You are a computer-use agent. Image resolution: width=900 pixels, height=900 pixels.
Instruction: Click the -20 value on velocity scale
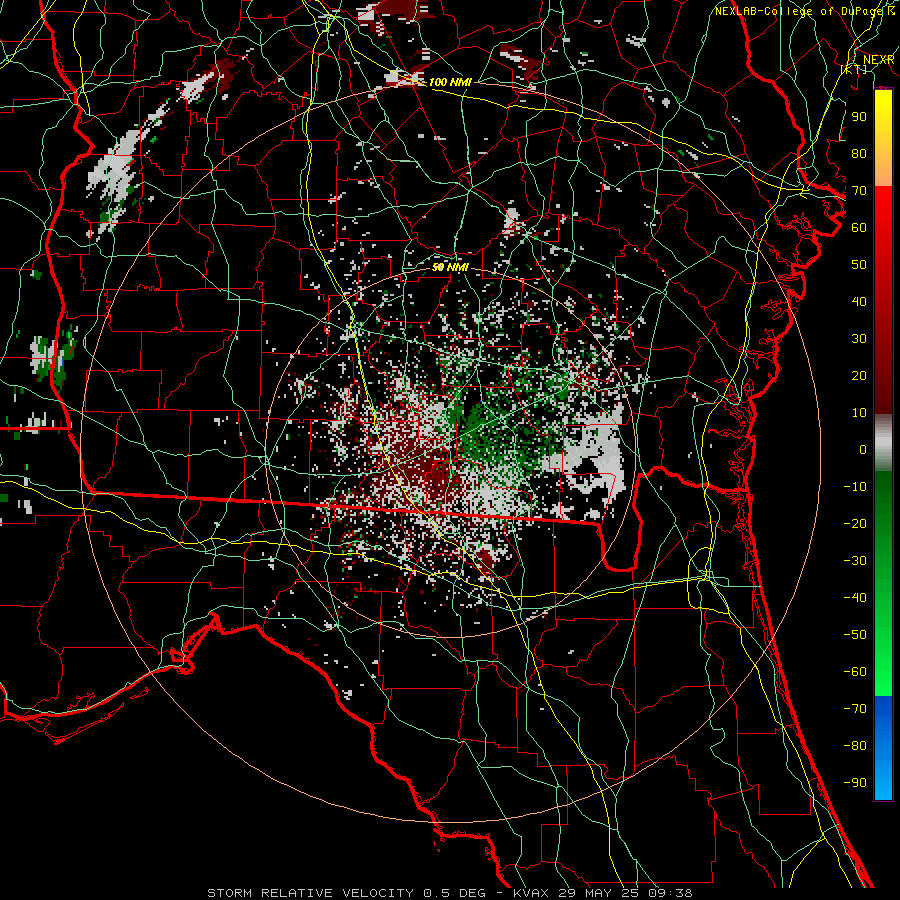click(855, 524)
